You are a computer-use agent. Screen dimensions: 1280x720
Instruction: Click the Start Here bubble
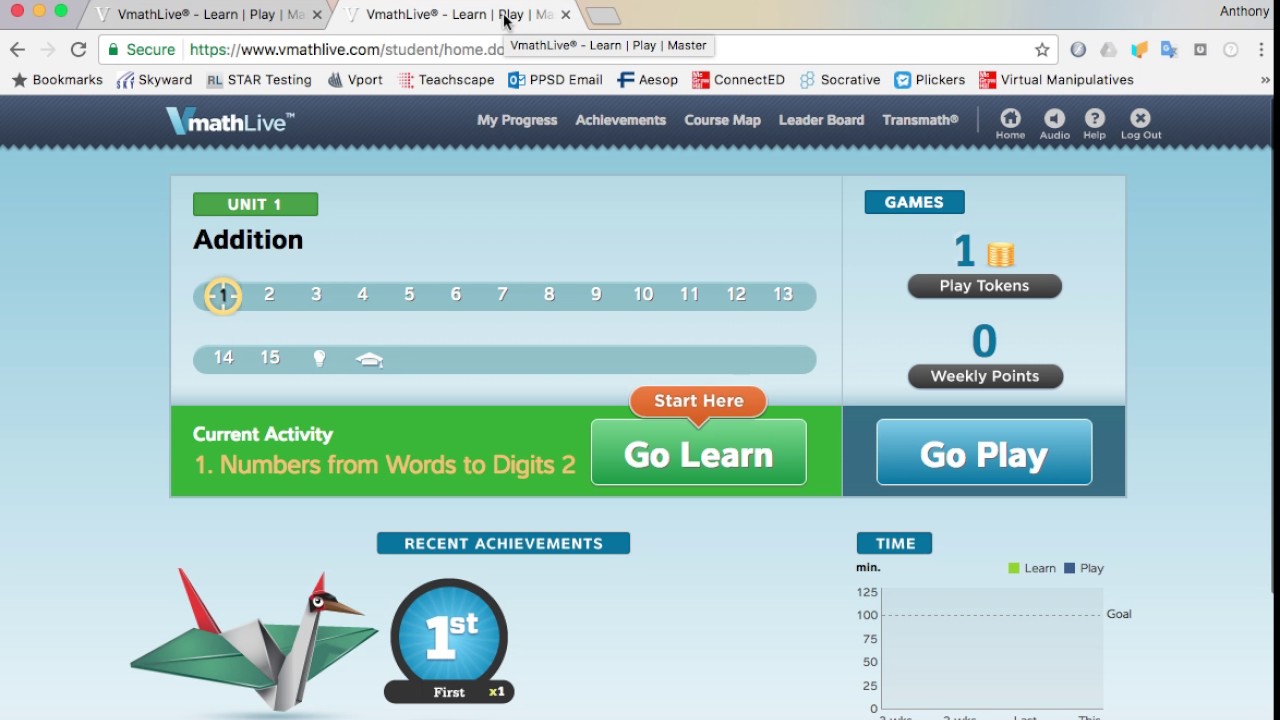(698, 401)
